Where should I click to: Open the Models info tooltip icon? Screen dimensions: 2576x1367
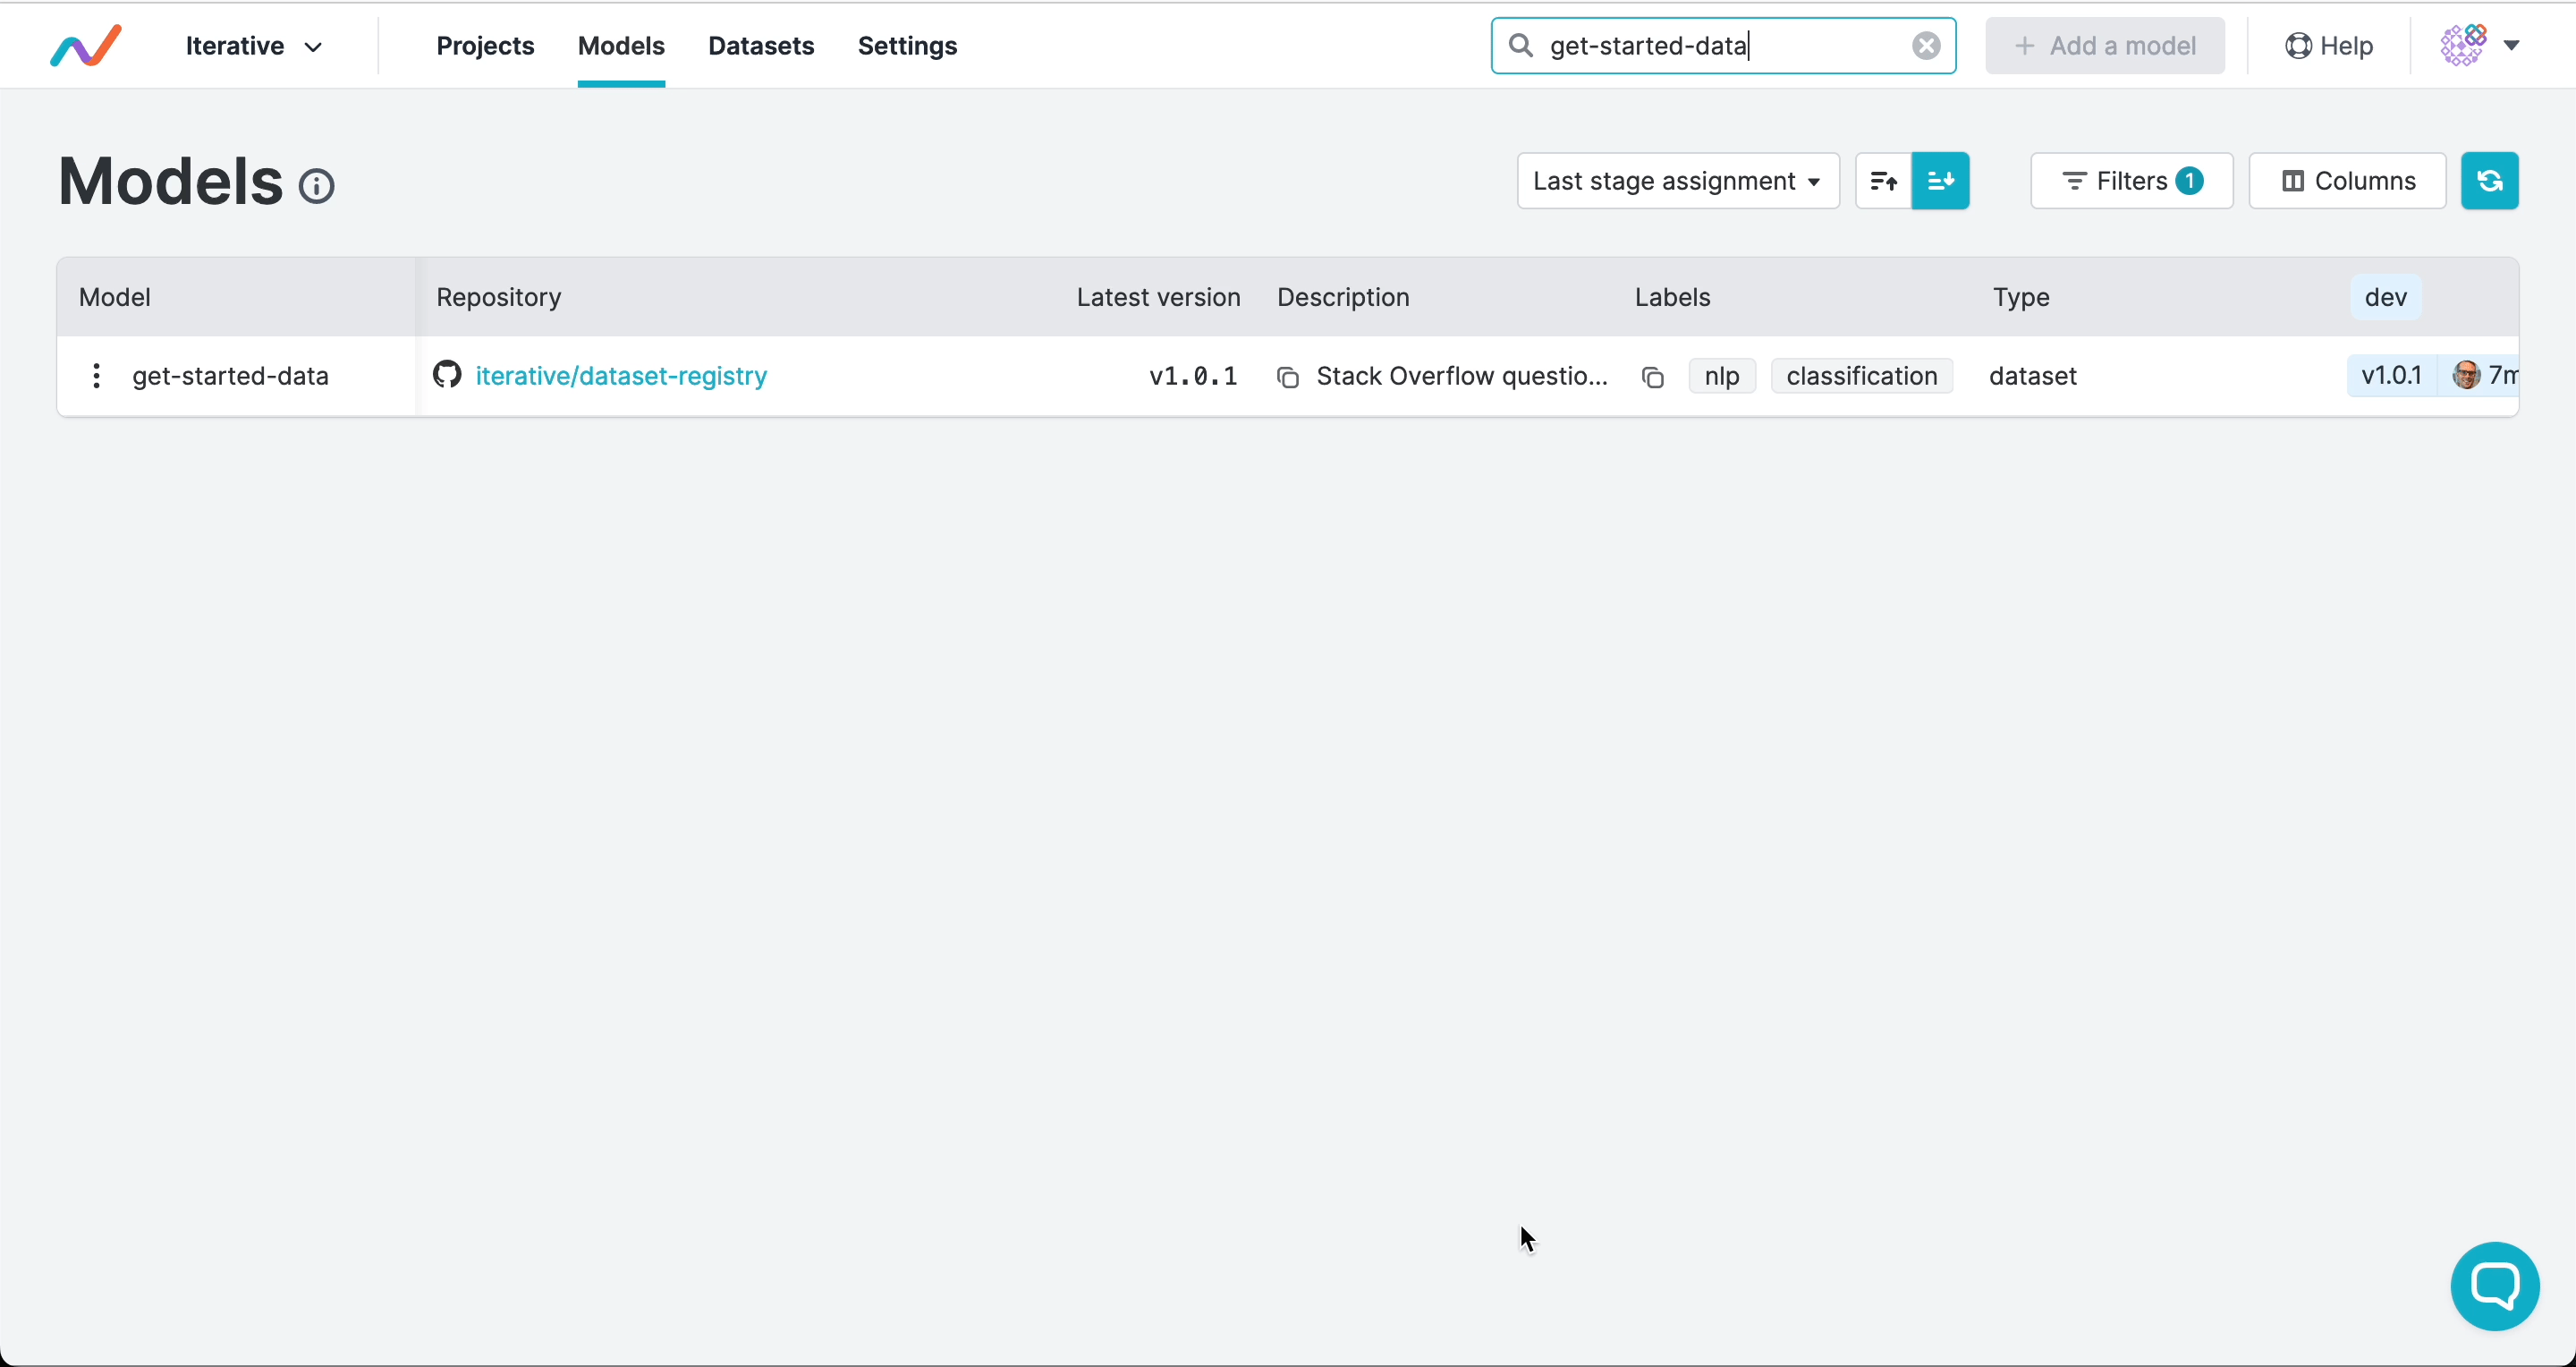316,186
